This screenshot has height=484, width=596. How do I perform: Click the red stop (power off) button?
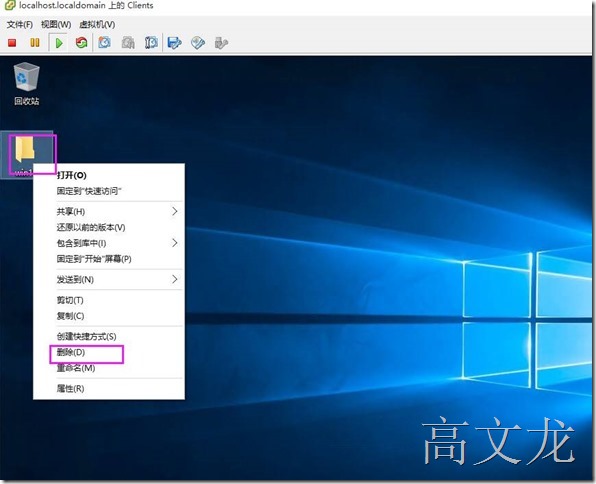click(12, 43)
